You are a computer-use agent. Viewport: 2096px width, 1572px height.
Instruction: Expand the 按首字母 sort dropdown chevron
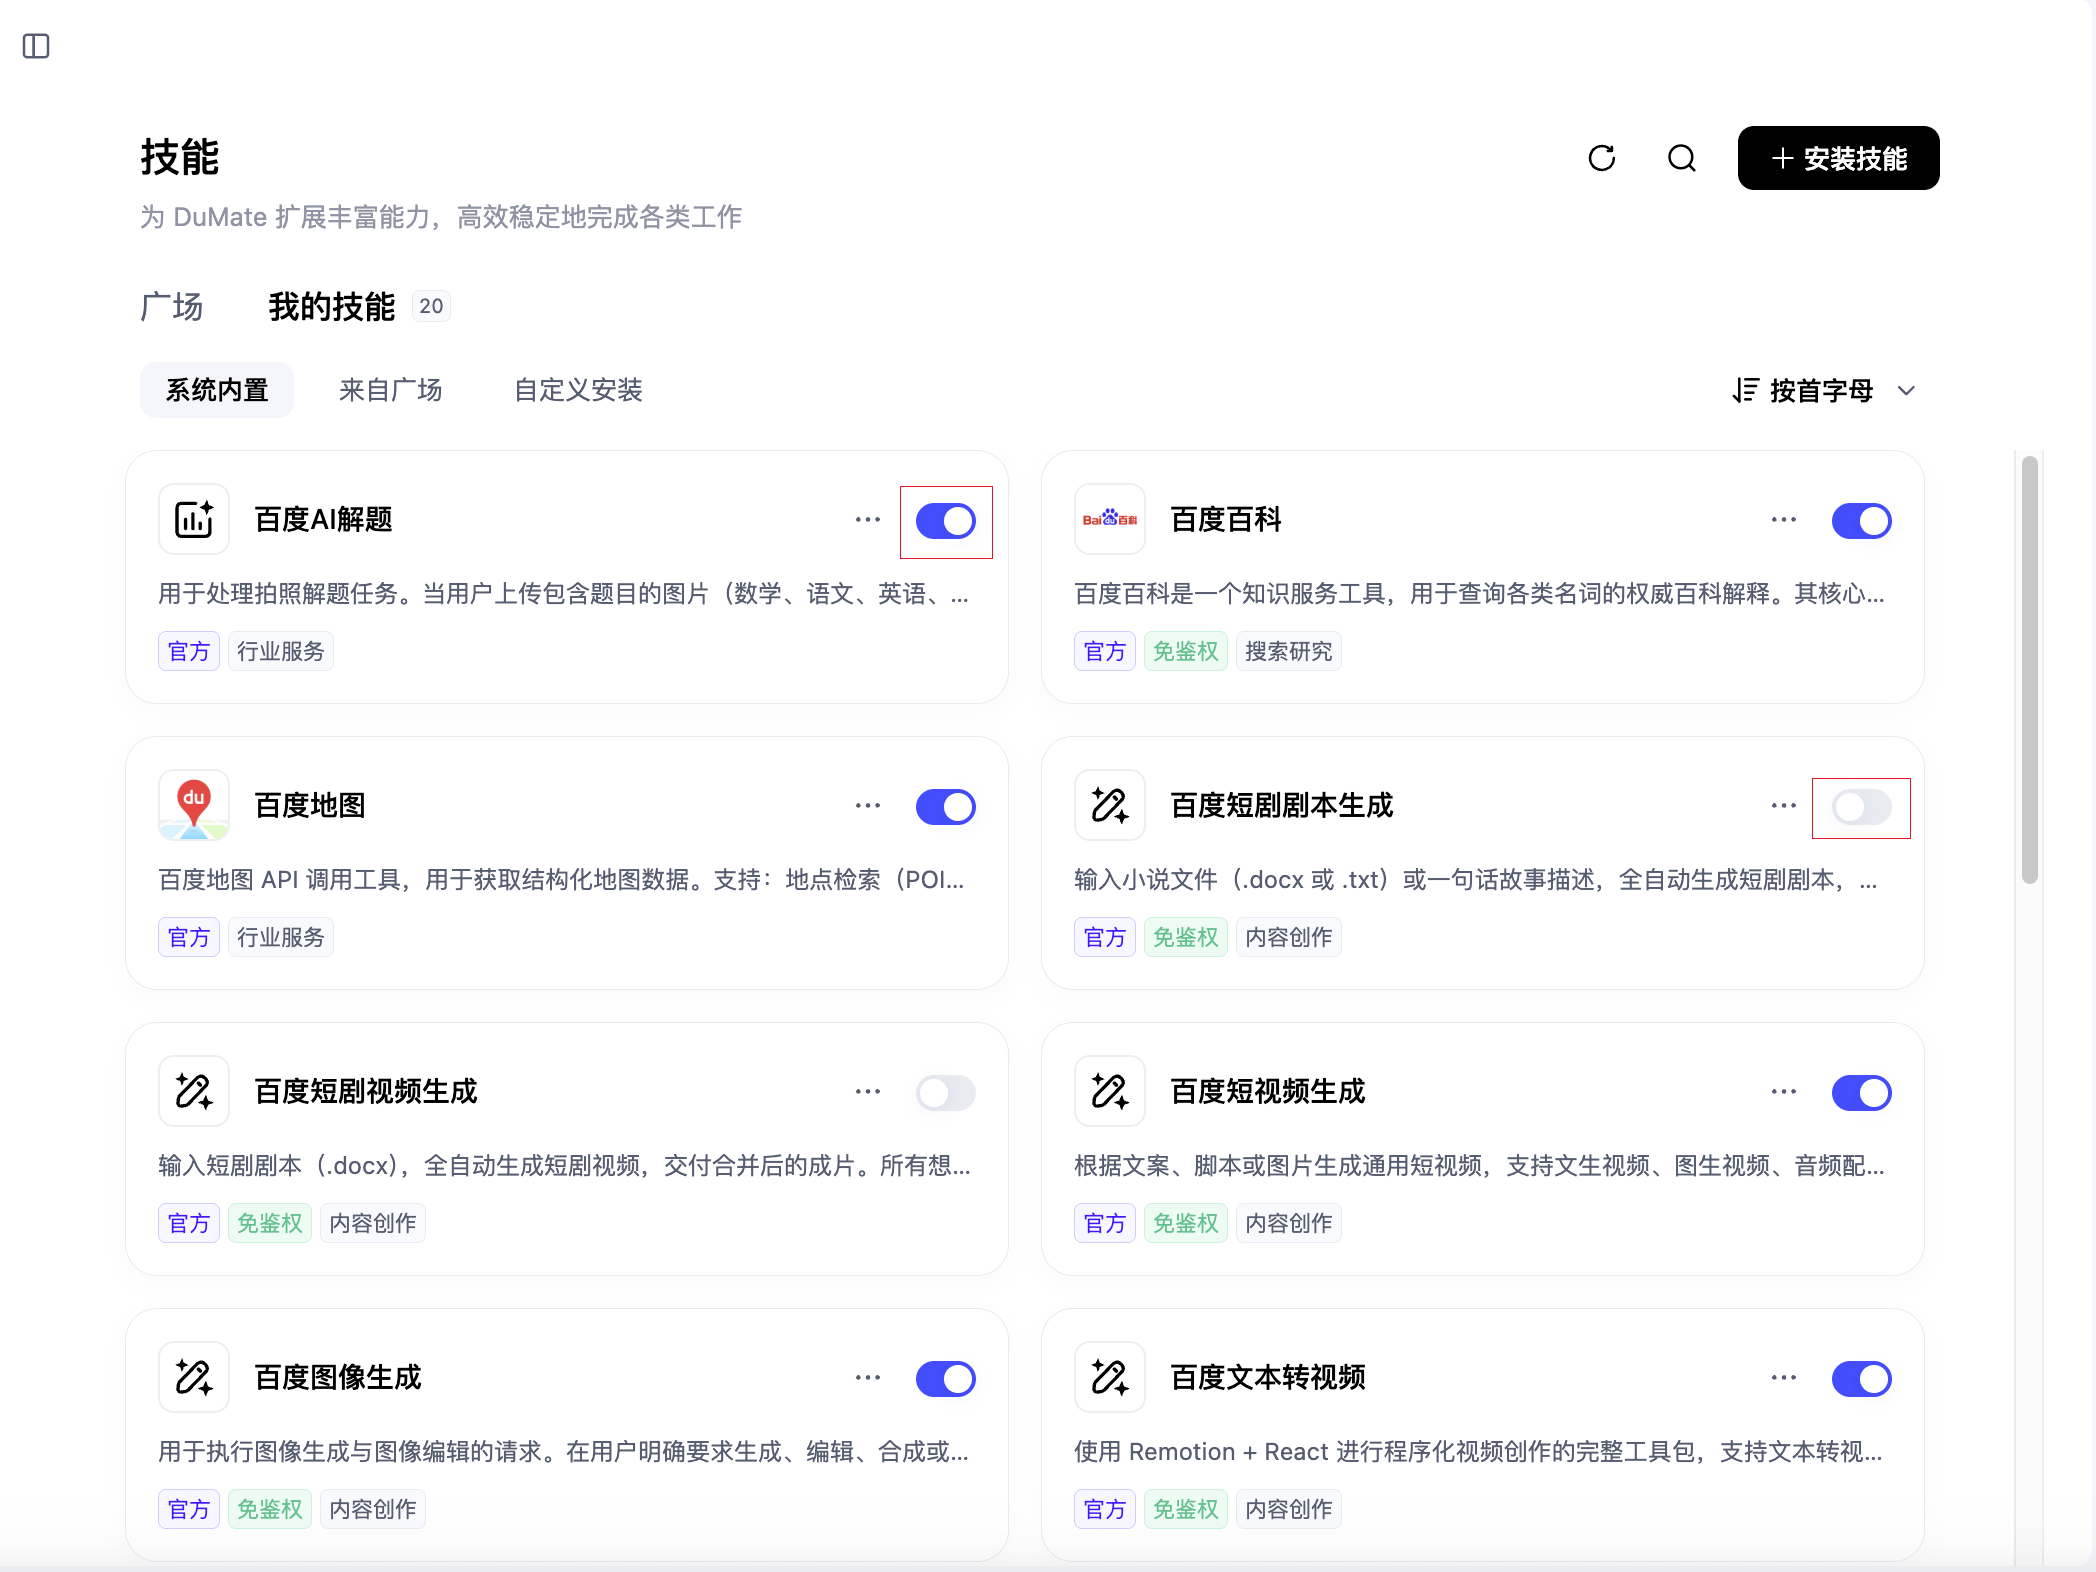1906,391
